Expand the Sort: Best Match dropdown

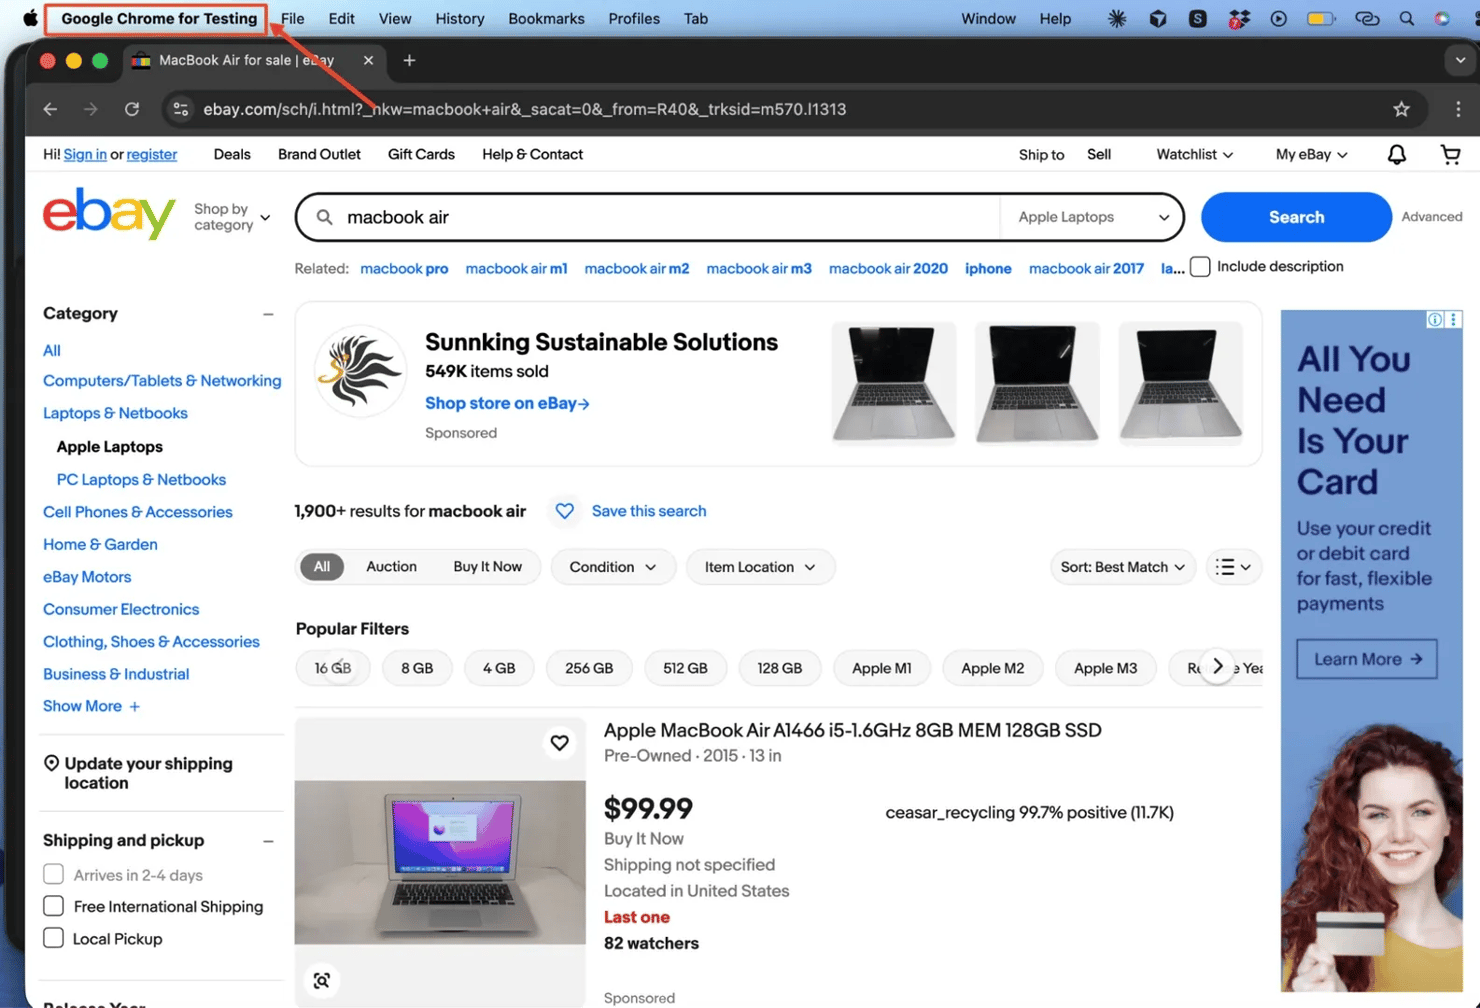(1122, 567)
